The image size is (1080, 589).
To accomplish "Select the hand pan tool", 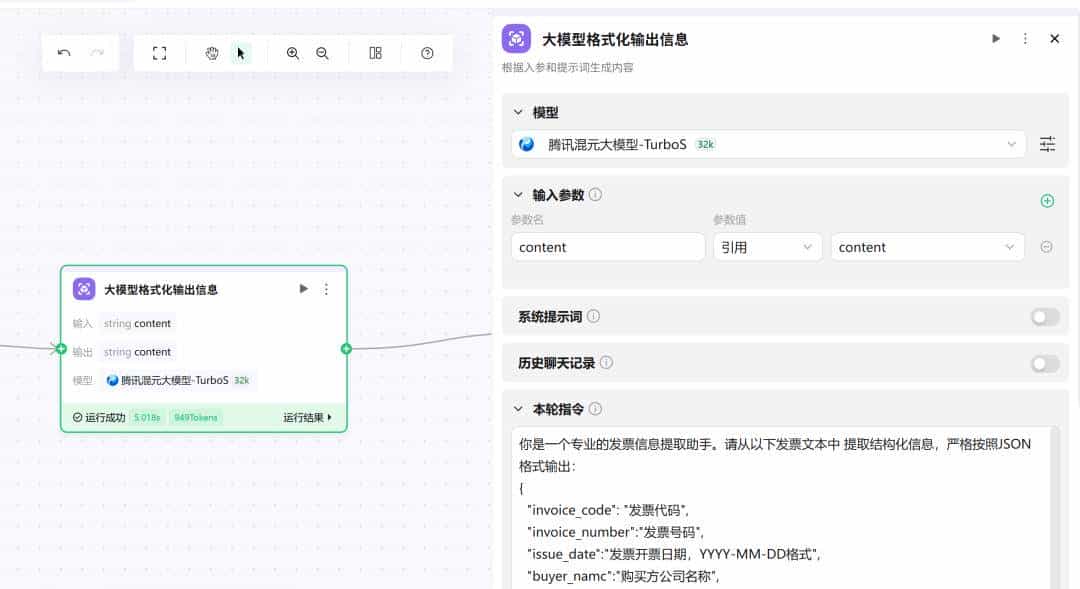I will 212,52.
